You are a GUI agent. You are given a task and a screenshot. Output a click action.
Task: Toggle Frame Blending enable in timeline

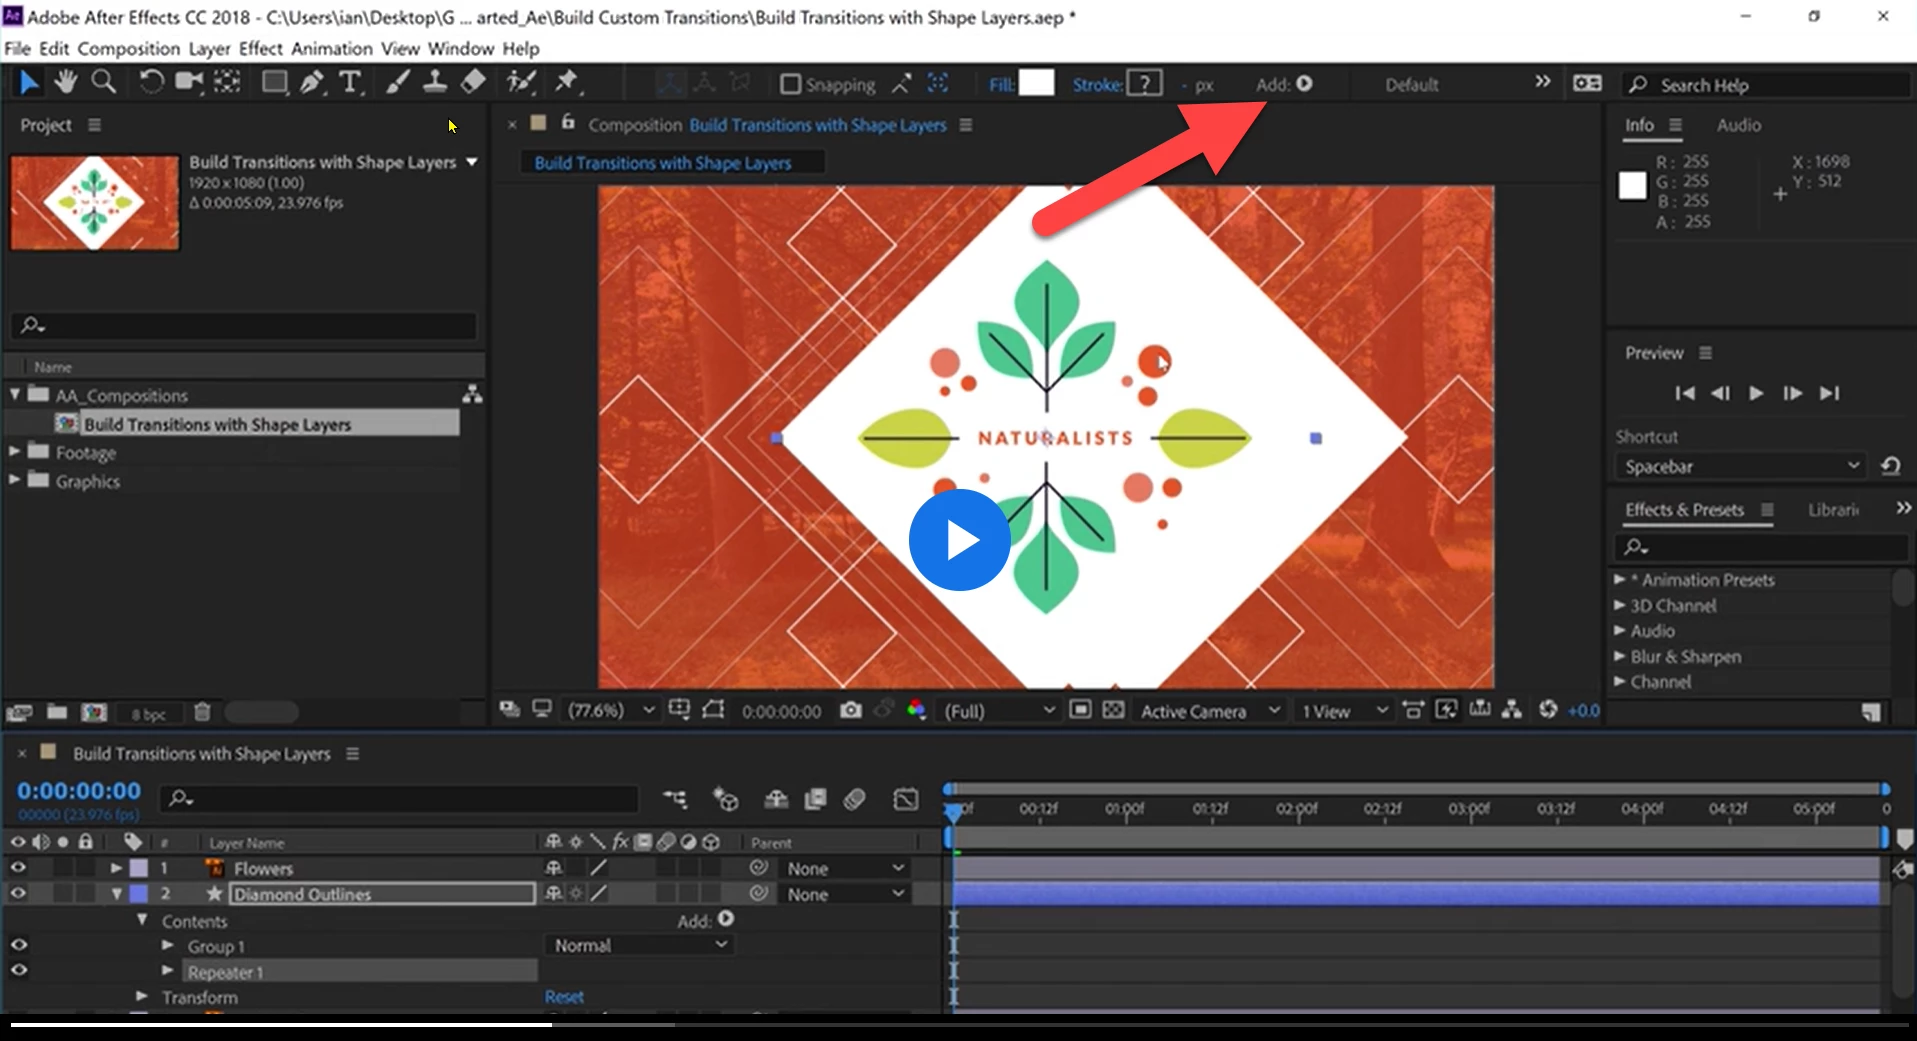tap(816, 799)
